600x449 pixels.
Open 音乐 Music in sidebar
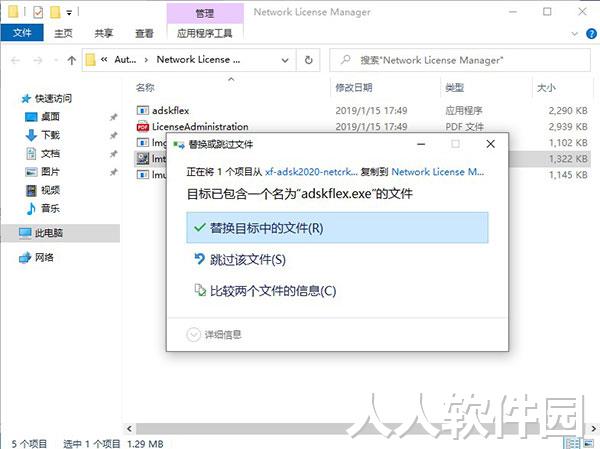coord(50,208)
